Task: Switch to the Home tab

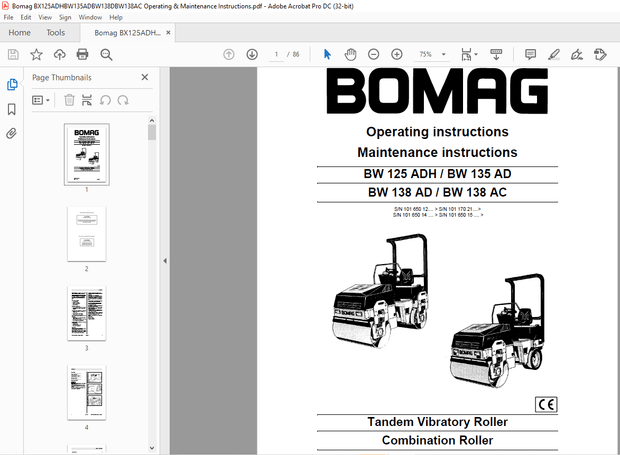Action: coord(19,32)
